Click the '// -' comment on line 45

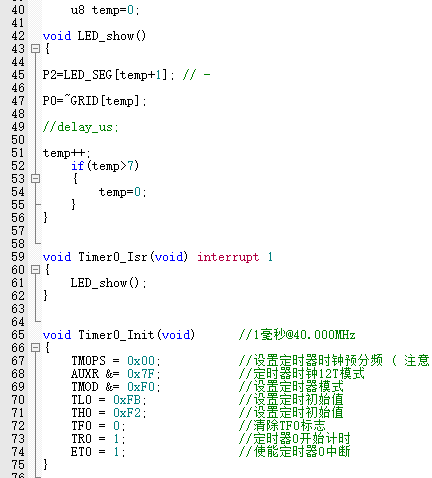(196, 75)
